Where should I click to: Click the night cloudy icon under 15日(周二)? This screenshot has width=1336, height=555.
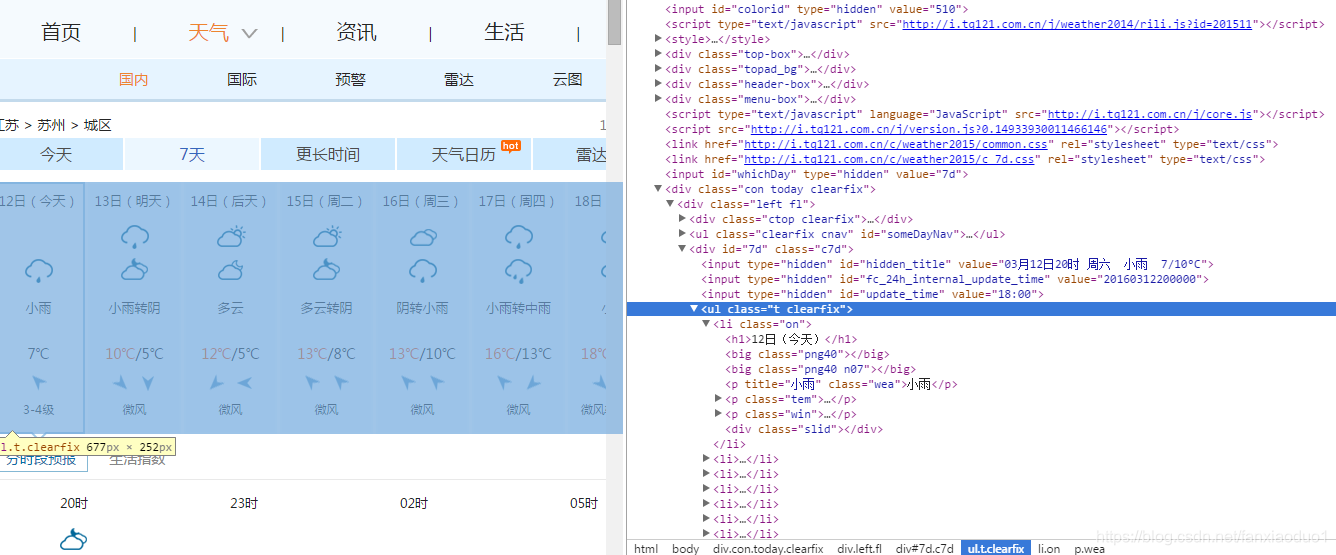(327, 270)
